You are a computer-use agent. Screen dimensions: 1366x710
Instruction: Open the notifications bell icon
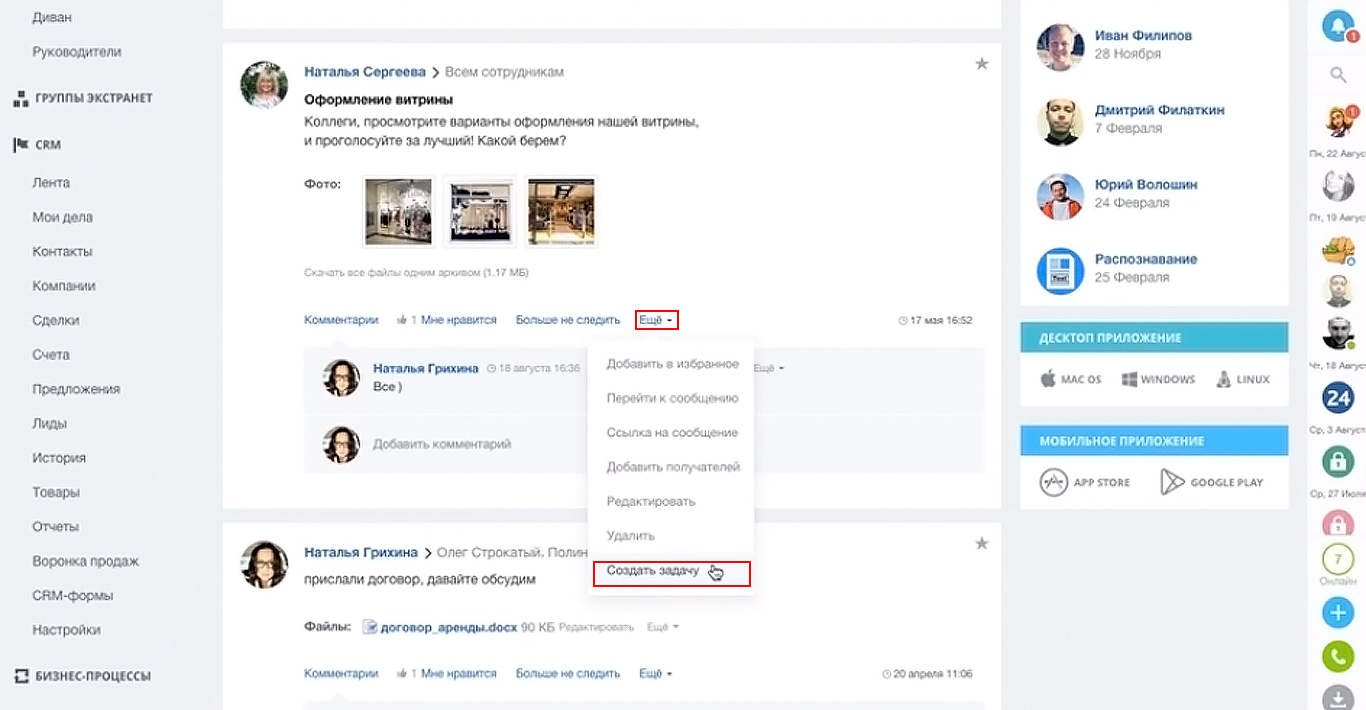coord(1337,25)
